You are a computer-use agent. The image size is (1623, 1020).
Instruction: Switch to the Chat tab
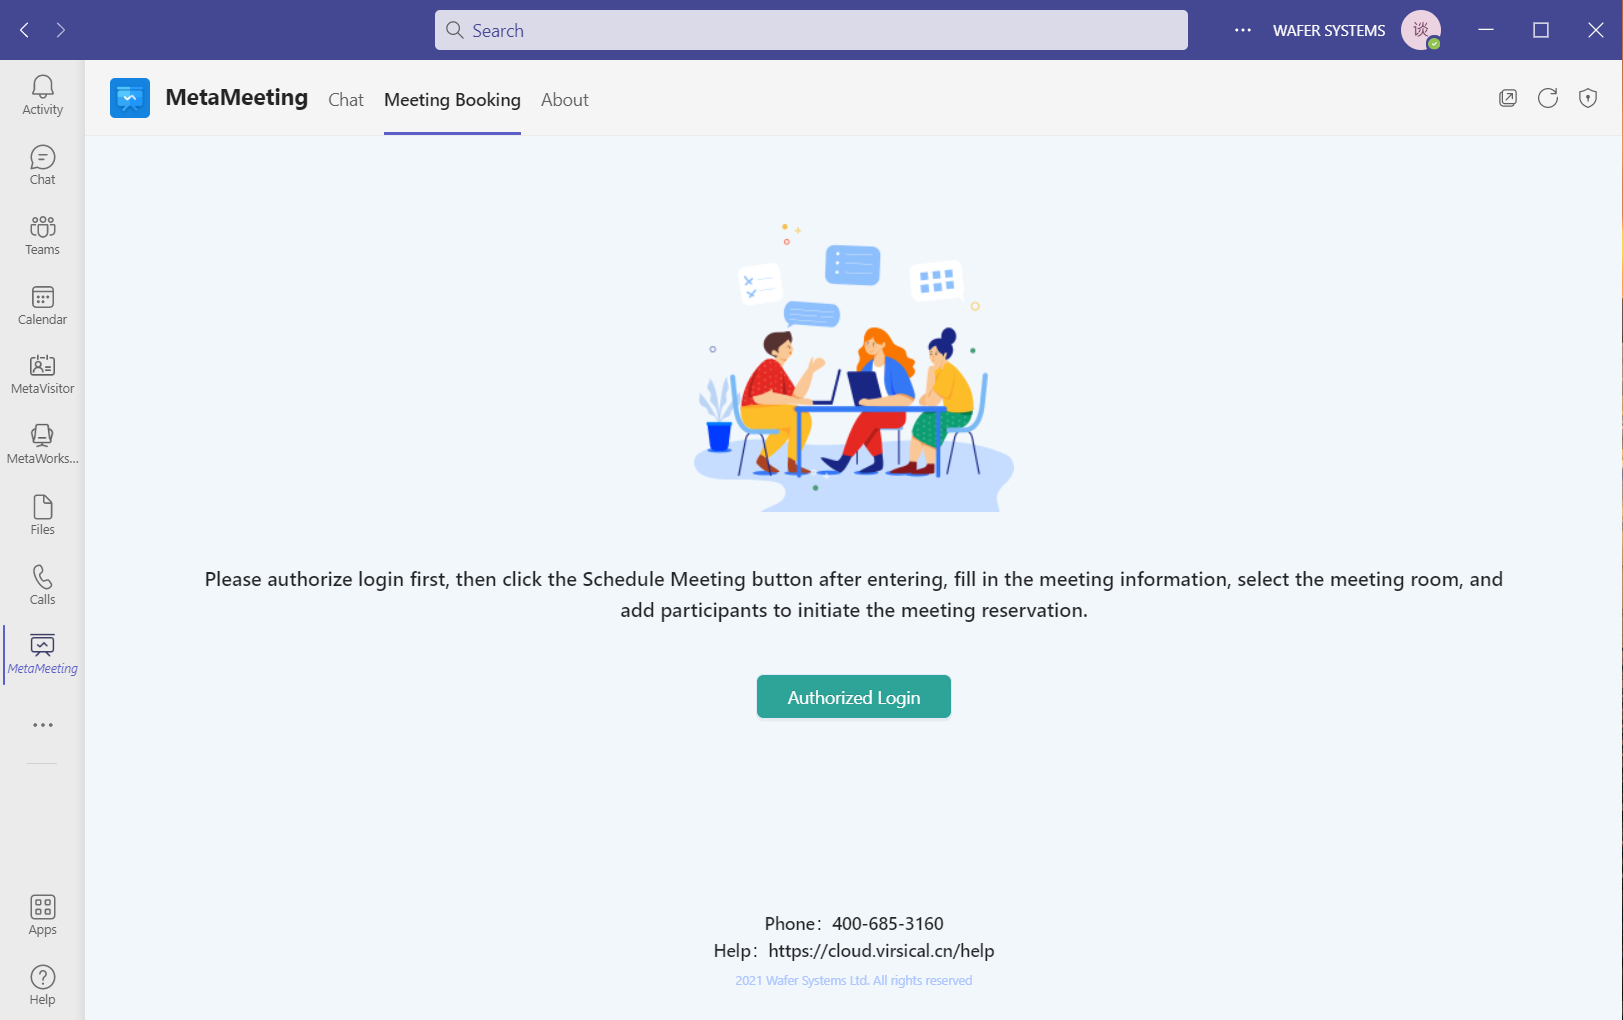point(346,100)
